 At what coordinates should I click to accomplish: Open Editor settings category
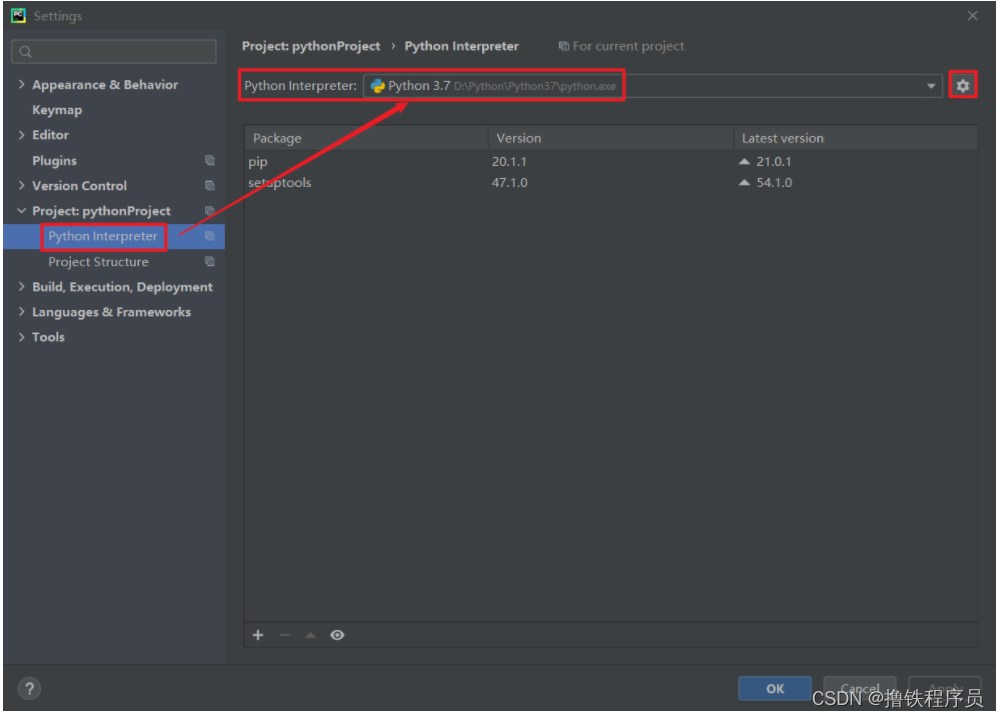click(x=50, y=135)
